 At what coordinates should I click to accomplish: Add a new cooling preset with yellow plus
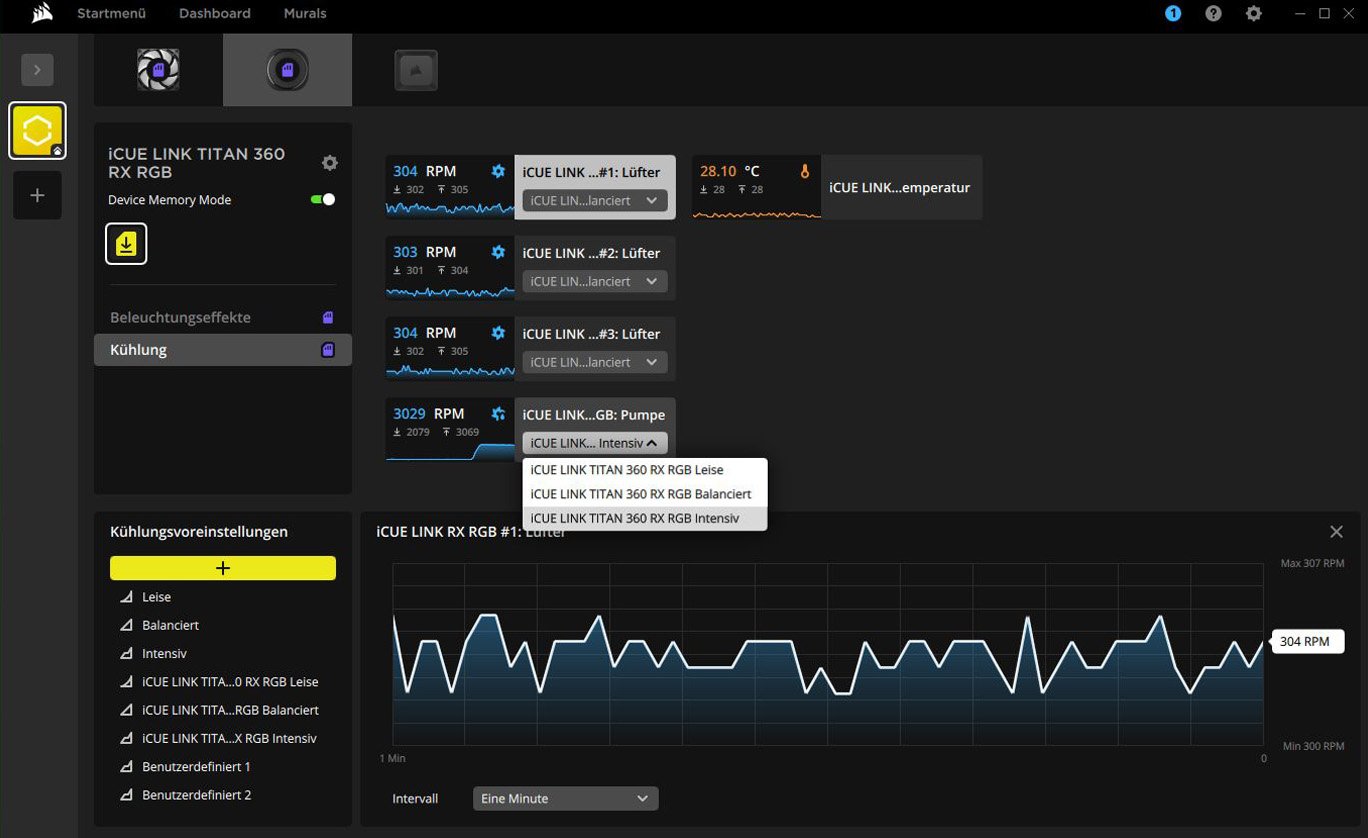point(223,568)
